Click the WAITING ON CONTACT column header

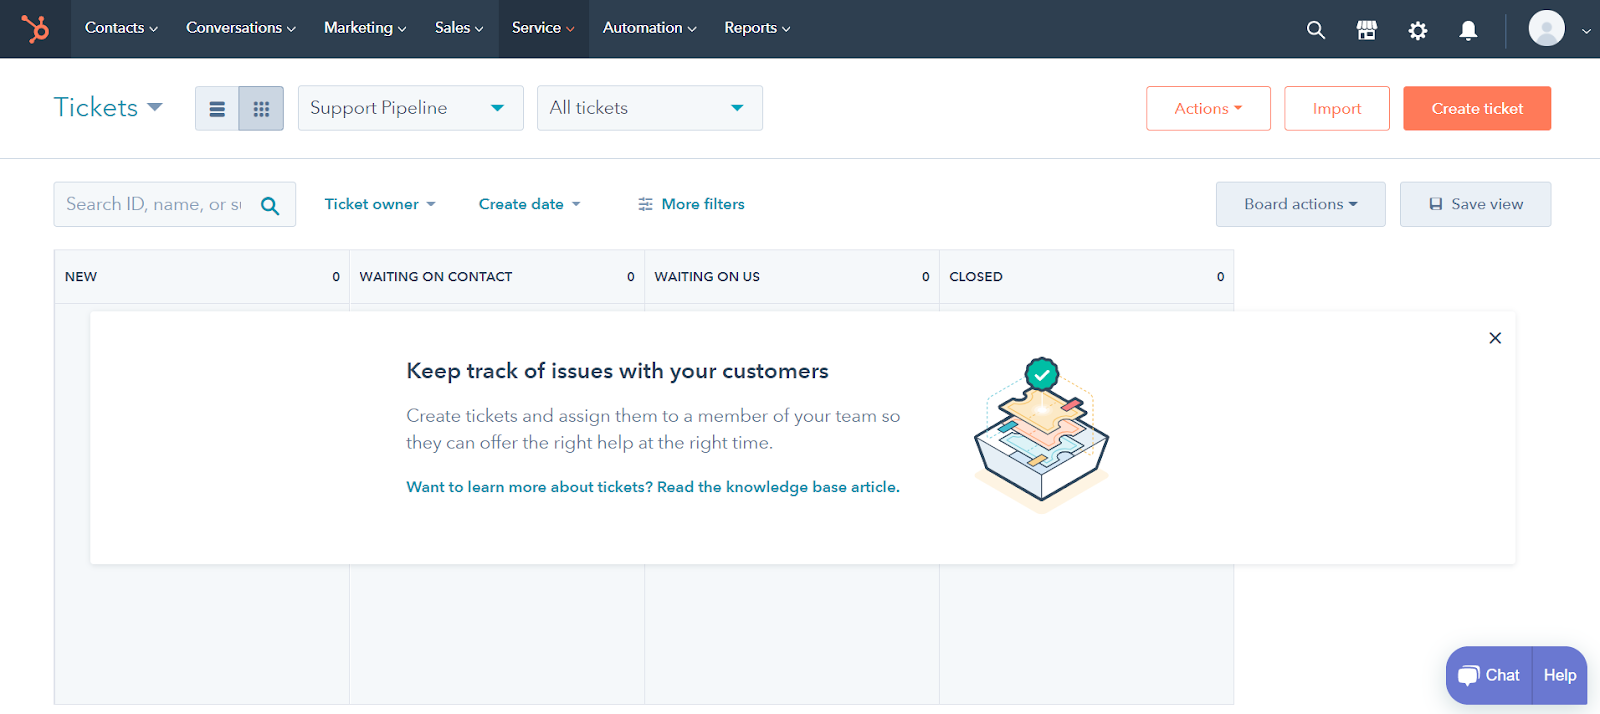click(497, 277)
